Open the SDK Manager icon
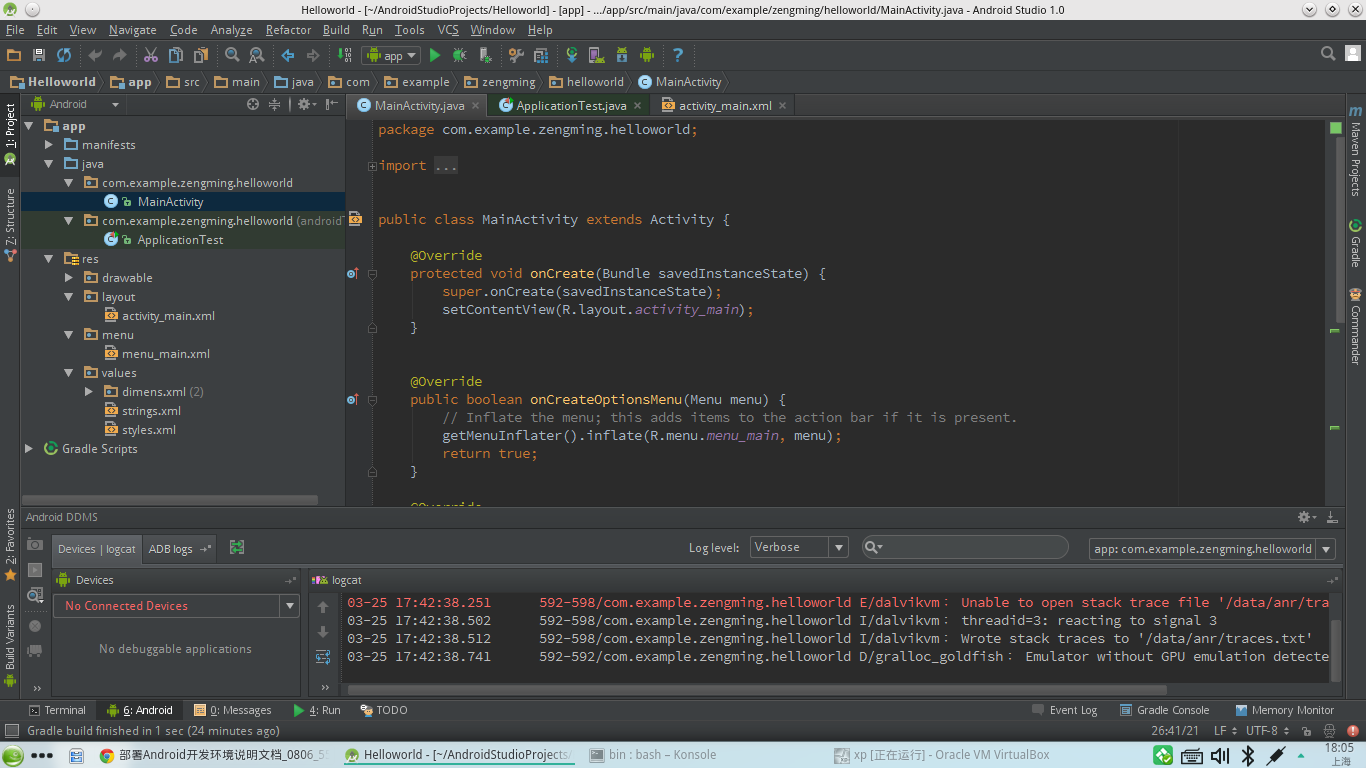 tap(622, 55)
